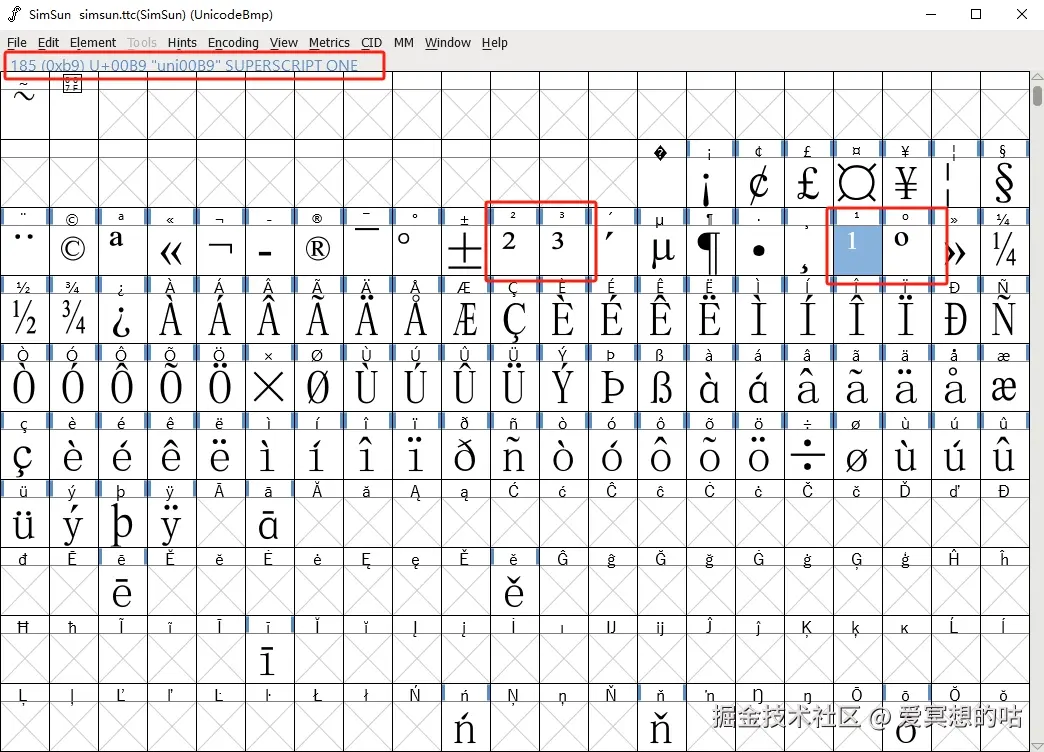Select the ň n-caron glyph cell
The image size is (1044, 752).
pyautogui.click(x=662, y=727)
